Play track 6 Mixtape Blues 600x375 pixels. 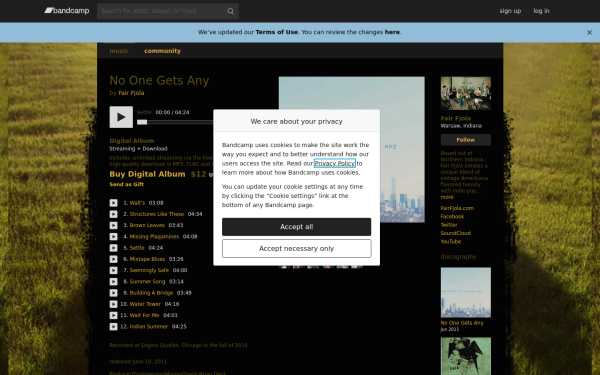[x=113, y=259]
